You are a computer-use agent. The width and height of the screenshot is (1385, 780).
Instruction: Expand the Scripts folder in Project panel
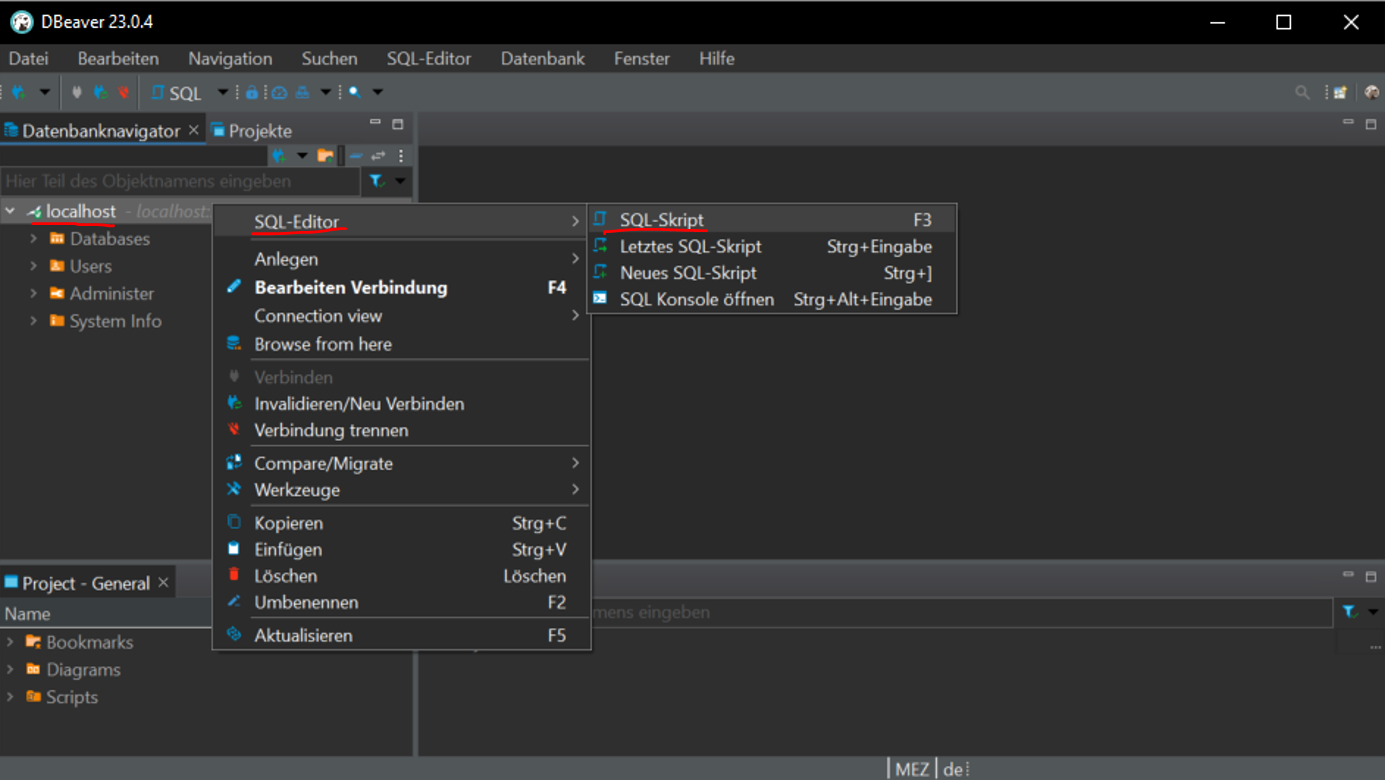coord(11,697)
